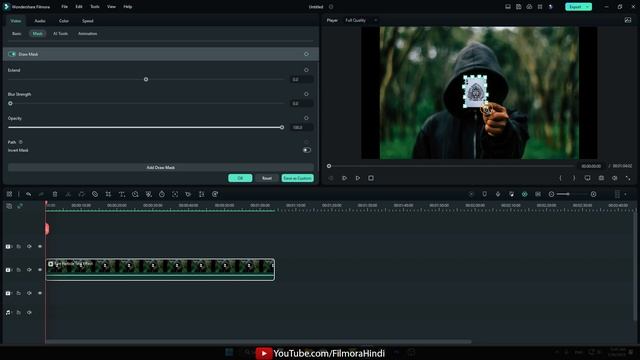Add keyframe diamond for Opacity
Viewport: 640px width, 360px height.
coord(306,118)
